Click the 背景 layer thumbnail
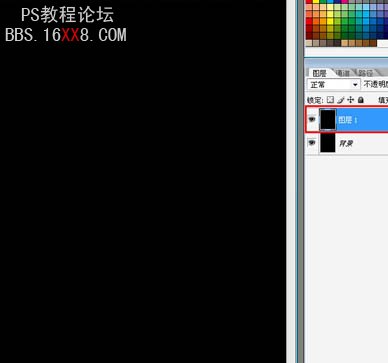 (328, 143)
